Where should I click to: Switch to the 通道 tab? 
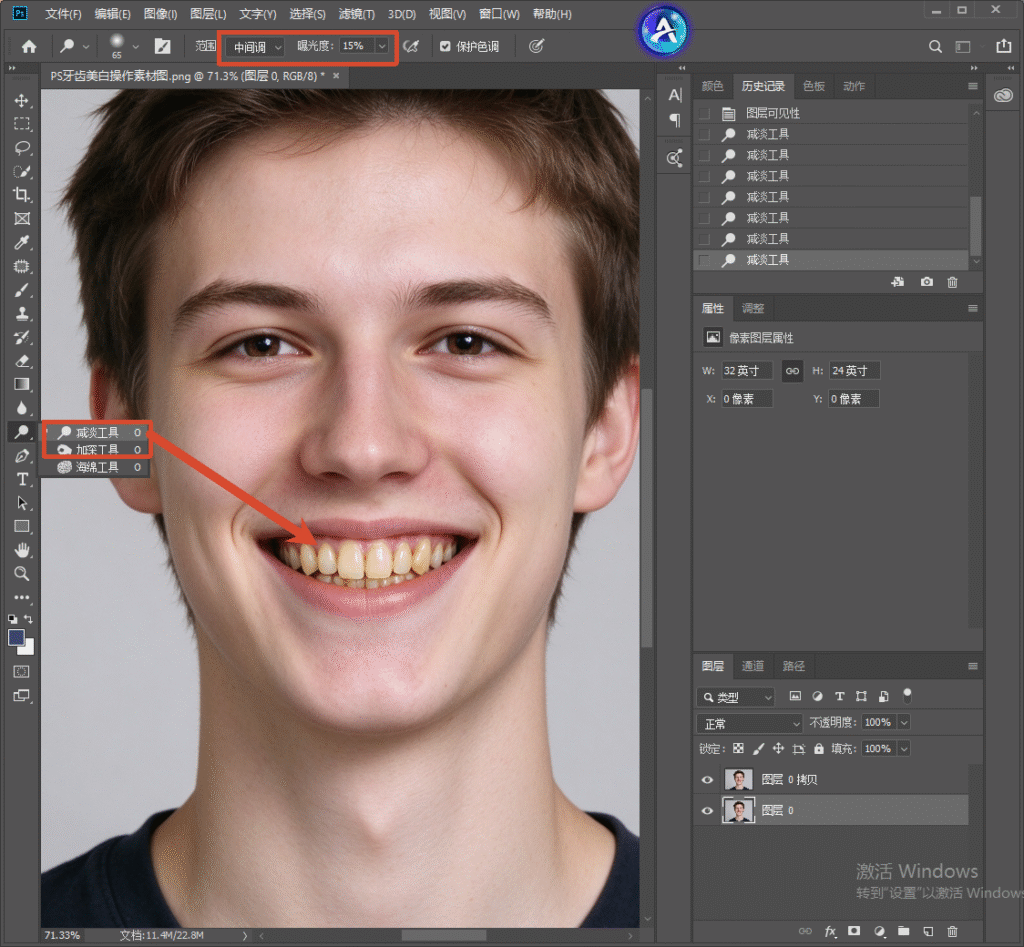coord(753,666)
